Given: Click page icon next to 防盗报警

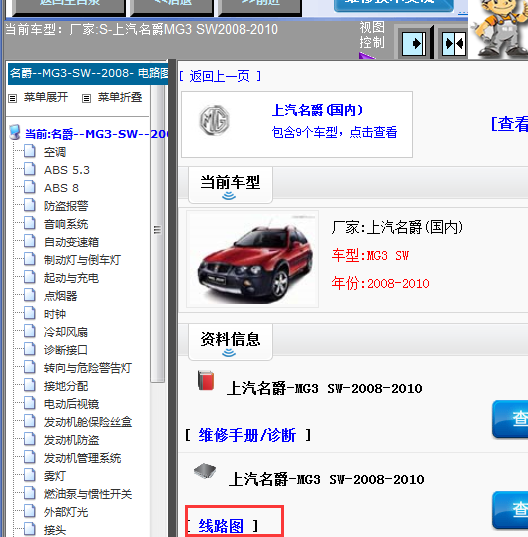Looking at the screenshot, I should [x=30, y=205].
